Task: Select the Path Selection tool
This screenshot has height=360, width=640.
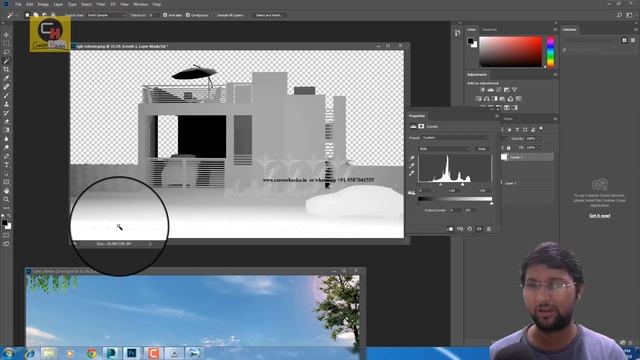Action: [x=6, y=173]
